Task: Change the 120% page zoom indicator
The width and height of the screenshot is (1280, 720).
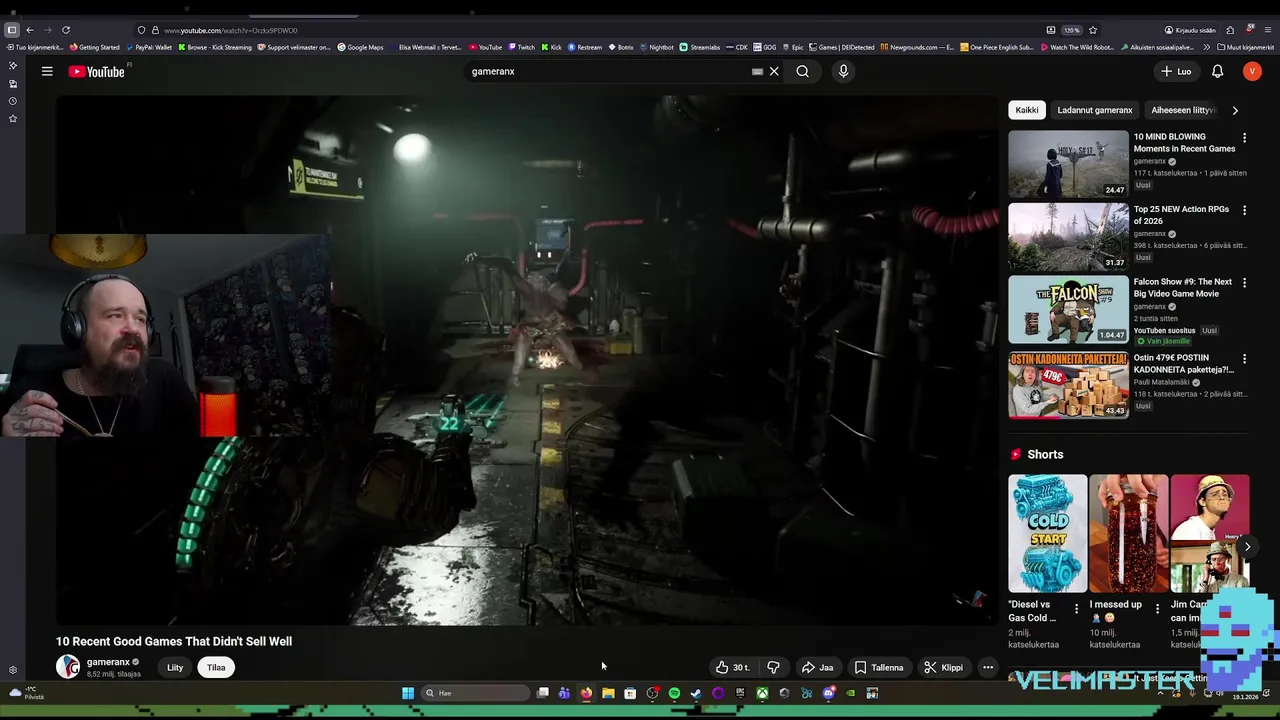Action: click(1071, 30)
